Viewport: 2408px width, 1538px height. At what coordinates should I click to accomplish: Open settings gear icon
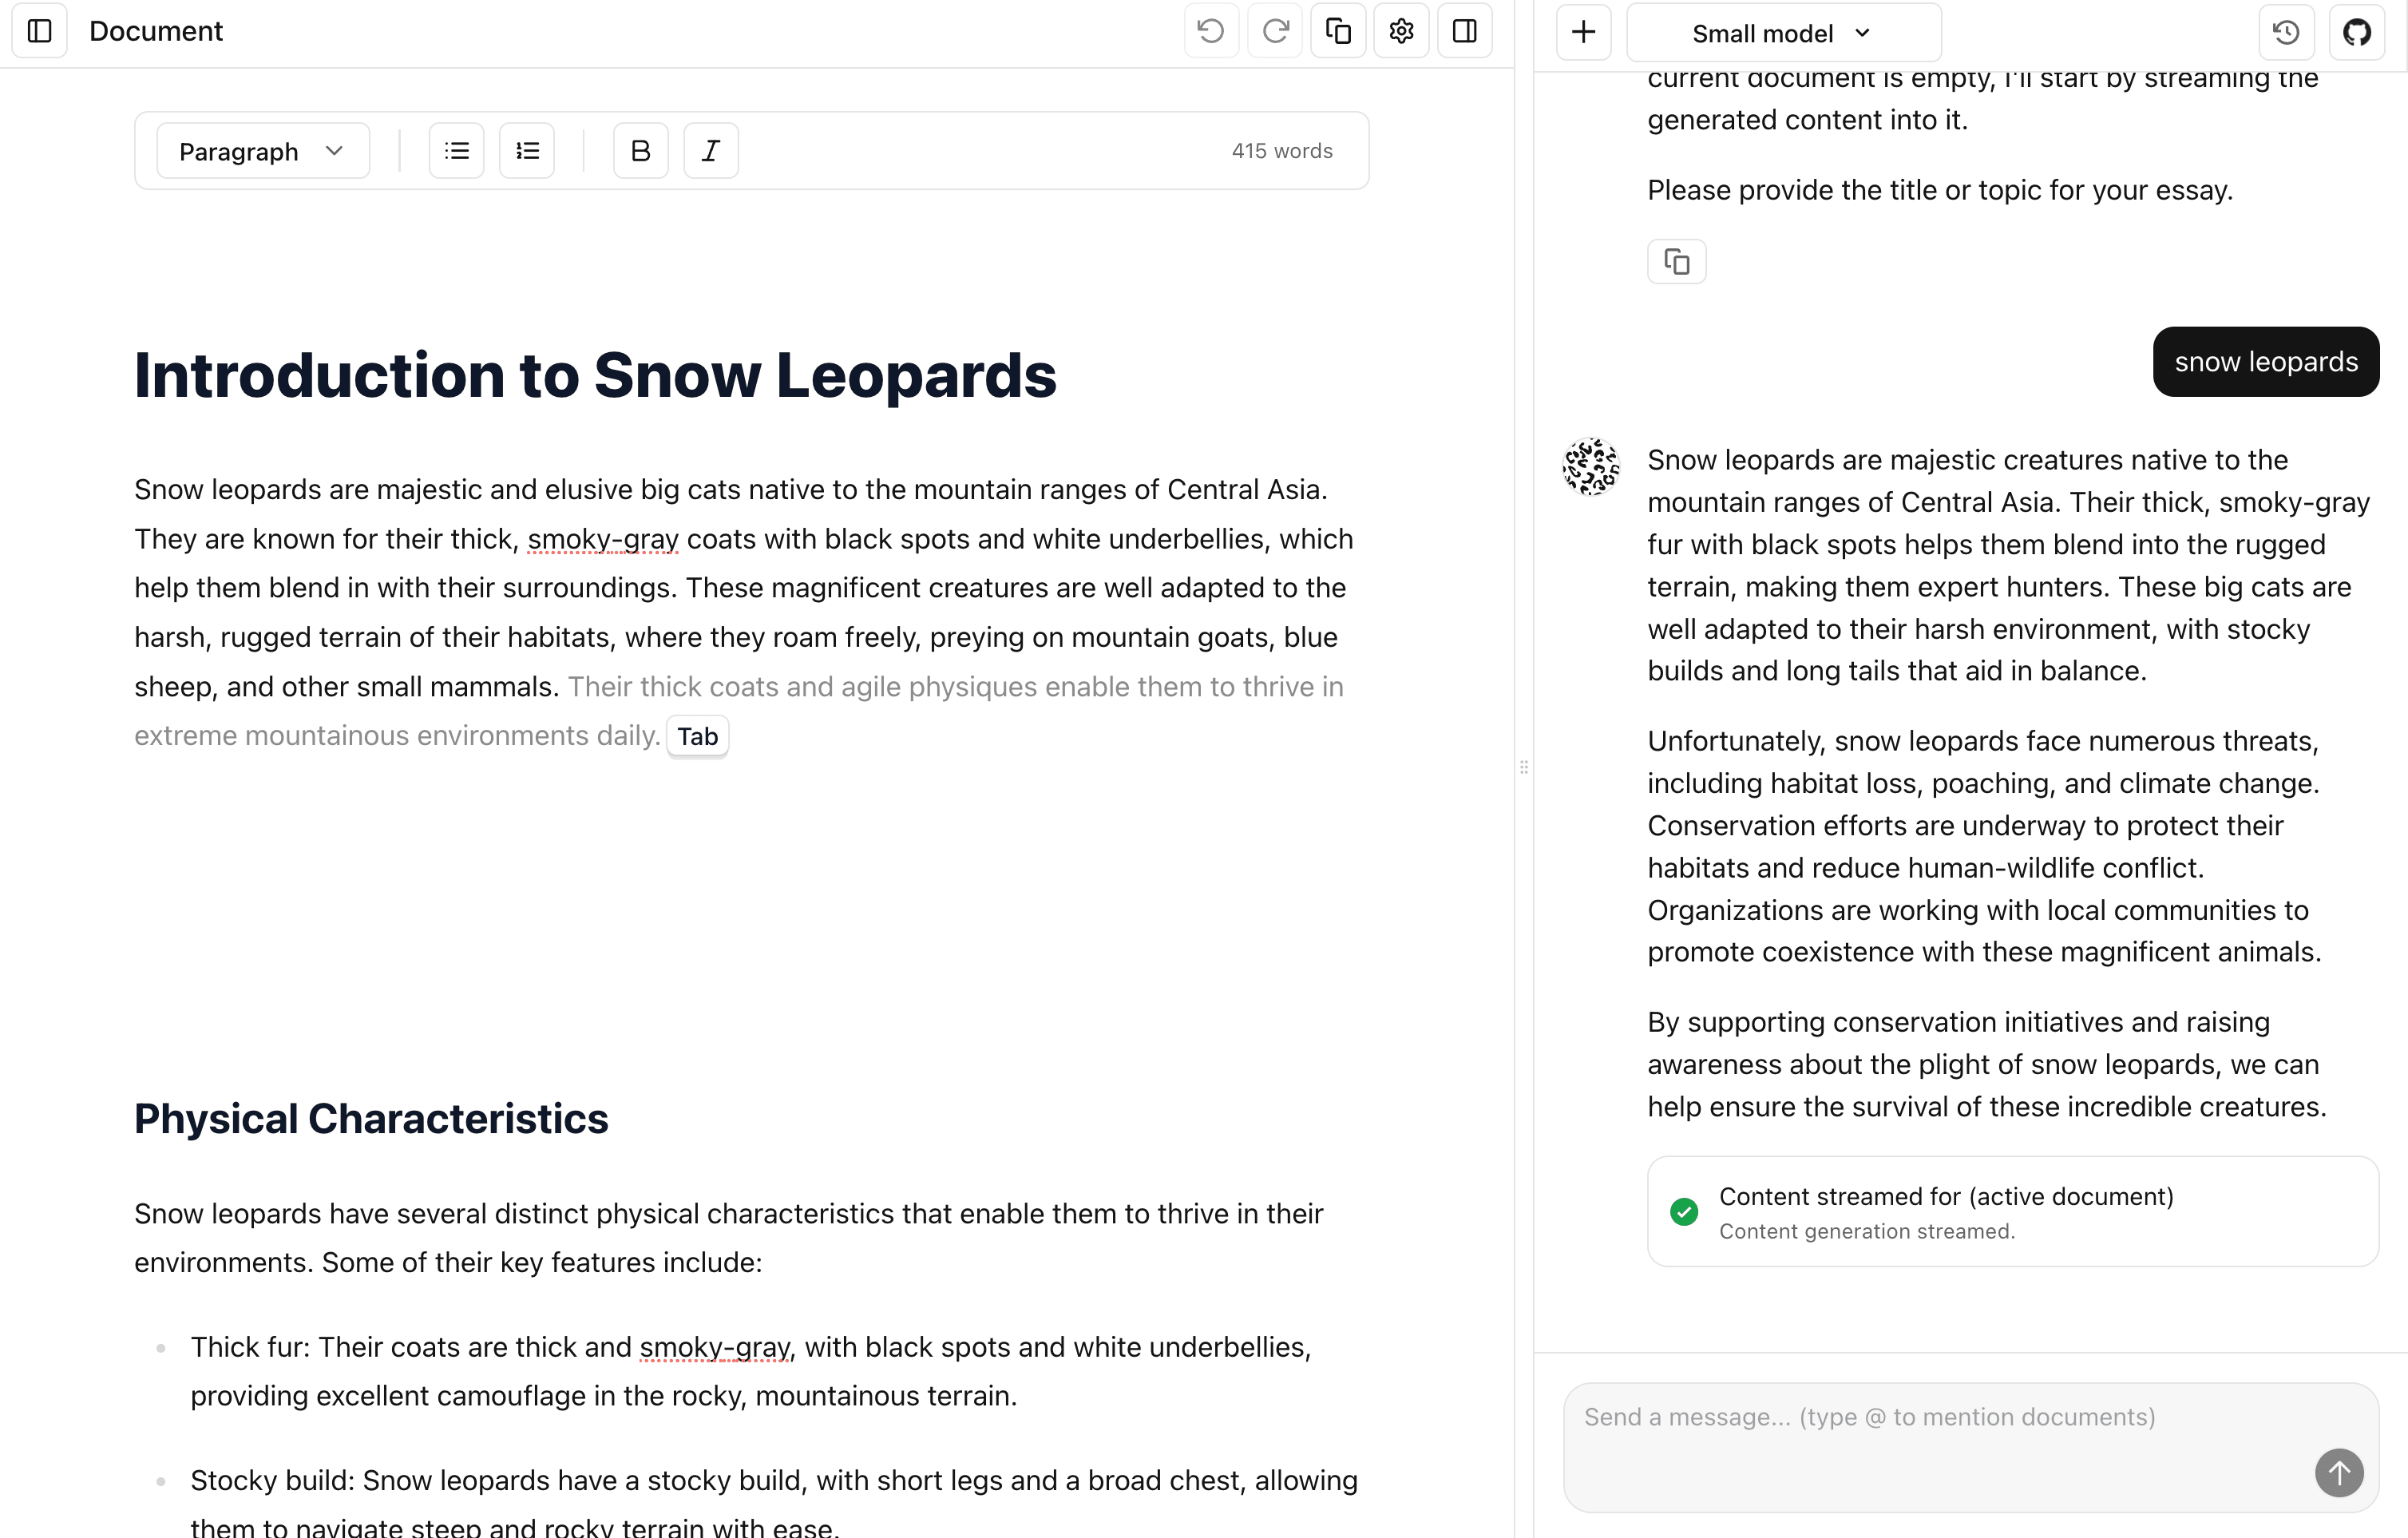tap(1401, 31)
